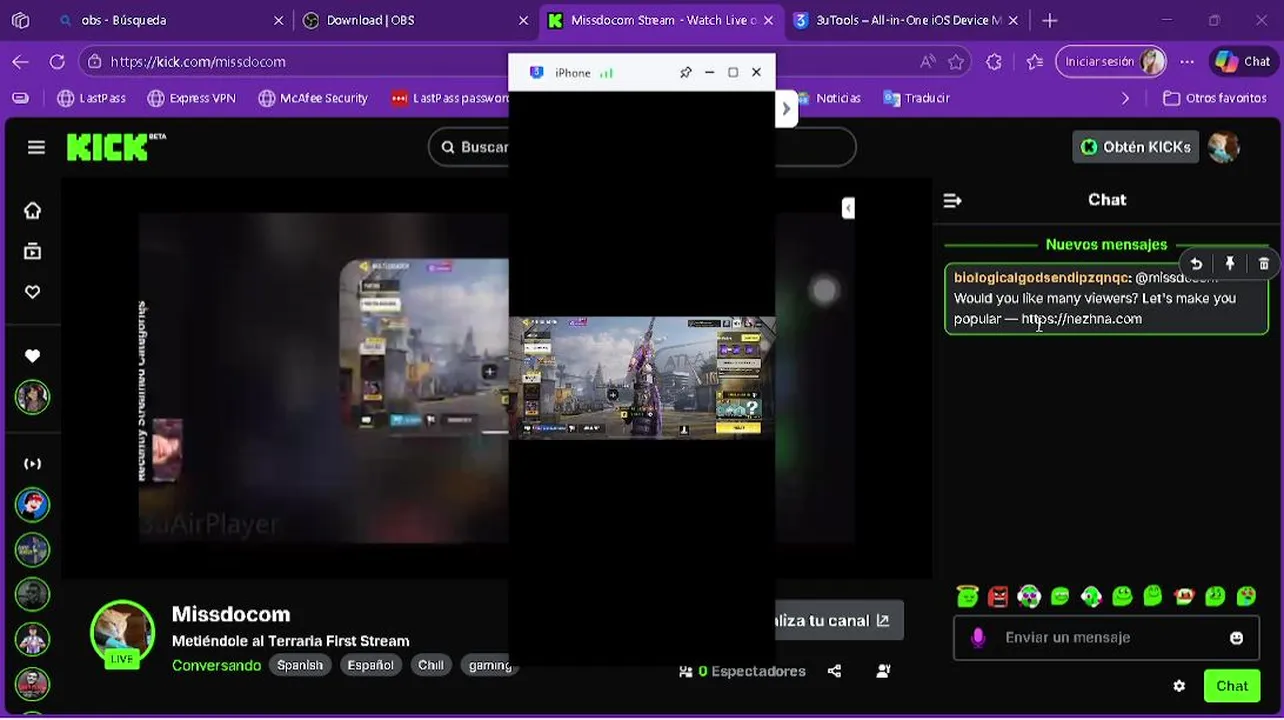Image resolution: width=1284 pixels, height=720 pixels.
Task: Open Edge tab actions icon
Action: pyautogui.click(x=21, y=20)
